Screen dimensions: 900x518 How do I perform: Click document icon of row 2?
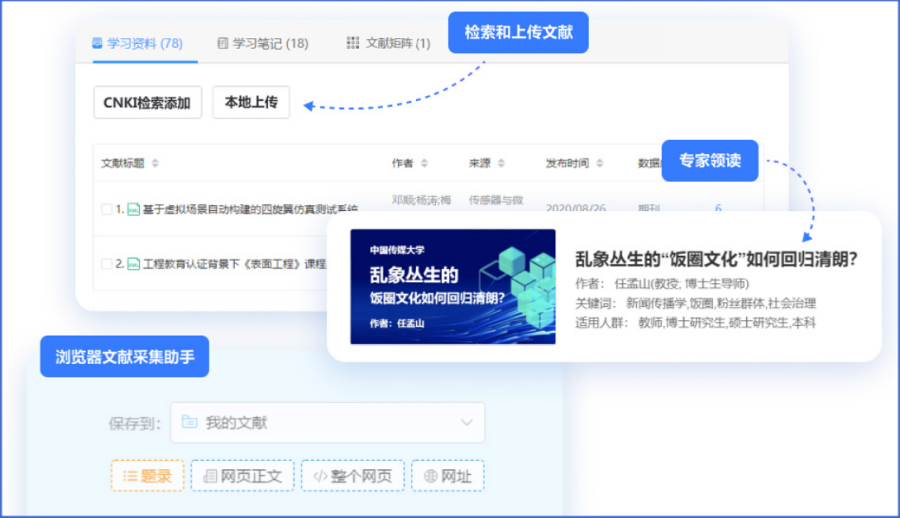click(133, 264)
